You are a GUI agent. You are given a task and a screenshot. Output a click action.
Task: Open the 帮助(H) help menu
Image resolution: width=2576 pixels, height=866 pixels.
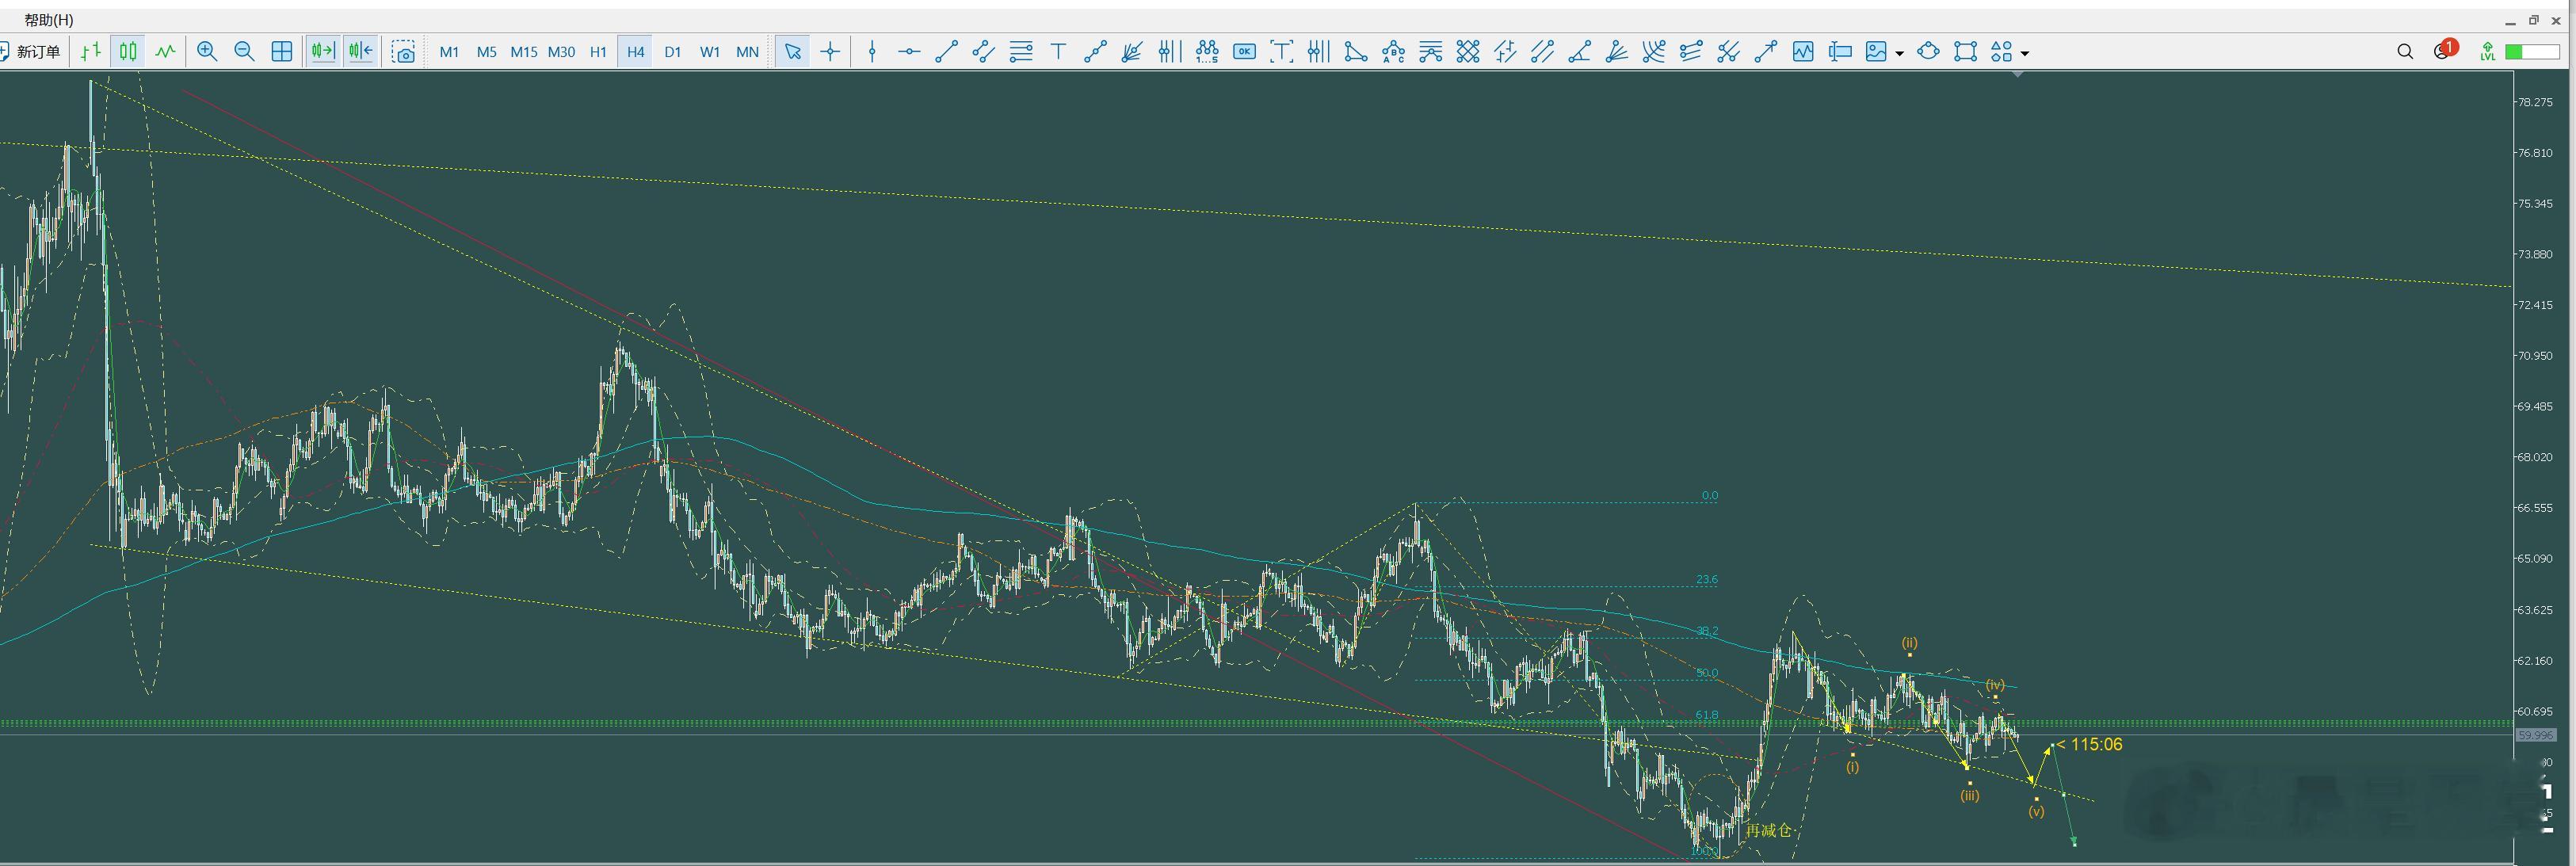[x=48, y=20]
